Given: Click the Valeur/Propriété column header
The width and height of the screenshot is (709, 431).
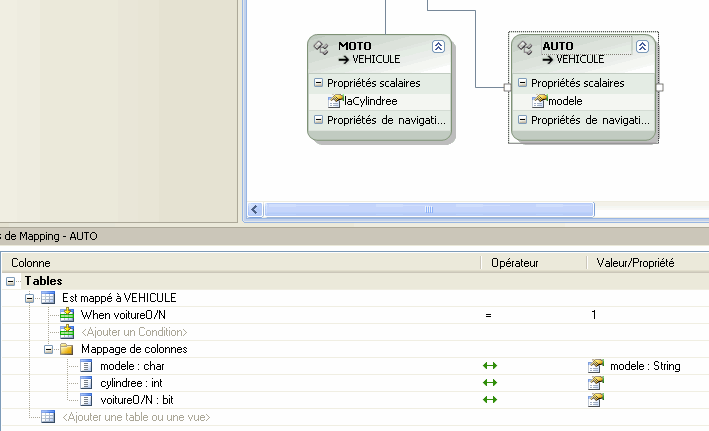Looking at the screenshot, I should click(x=635, y=263).
